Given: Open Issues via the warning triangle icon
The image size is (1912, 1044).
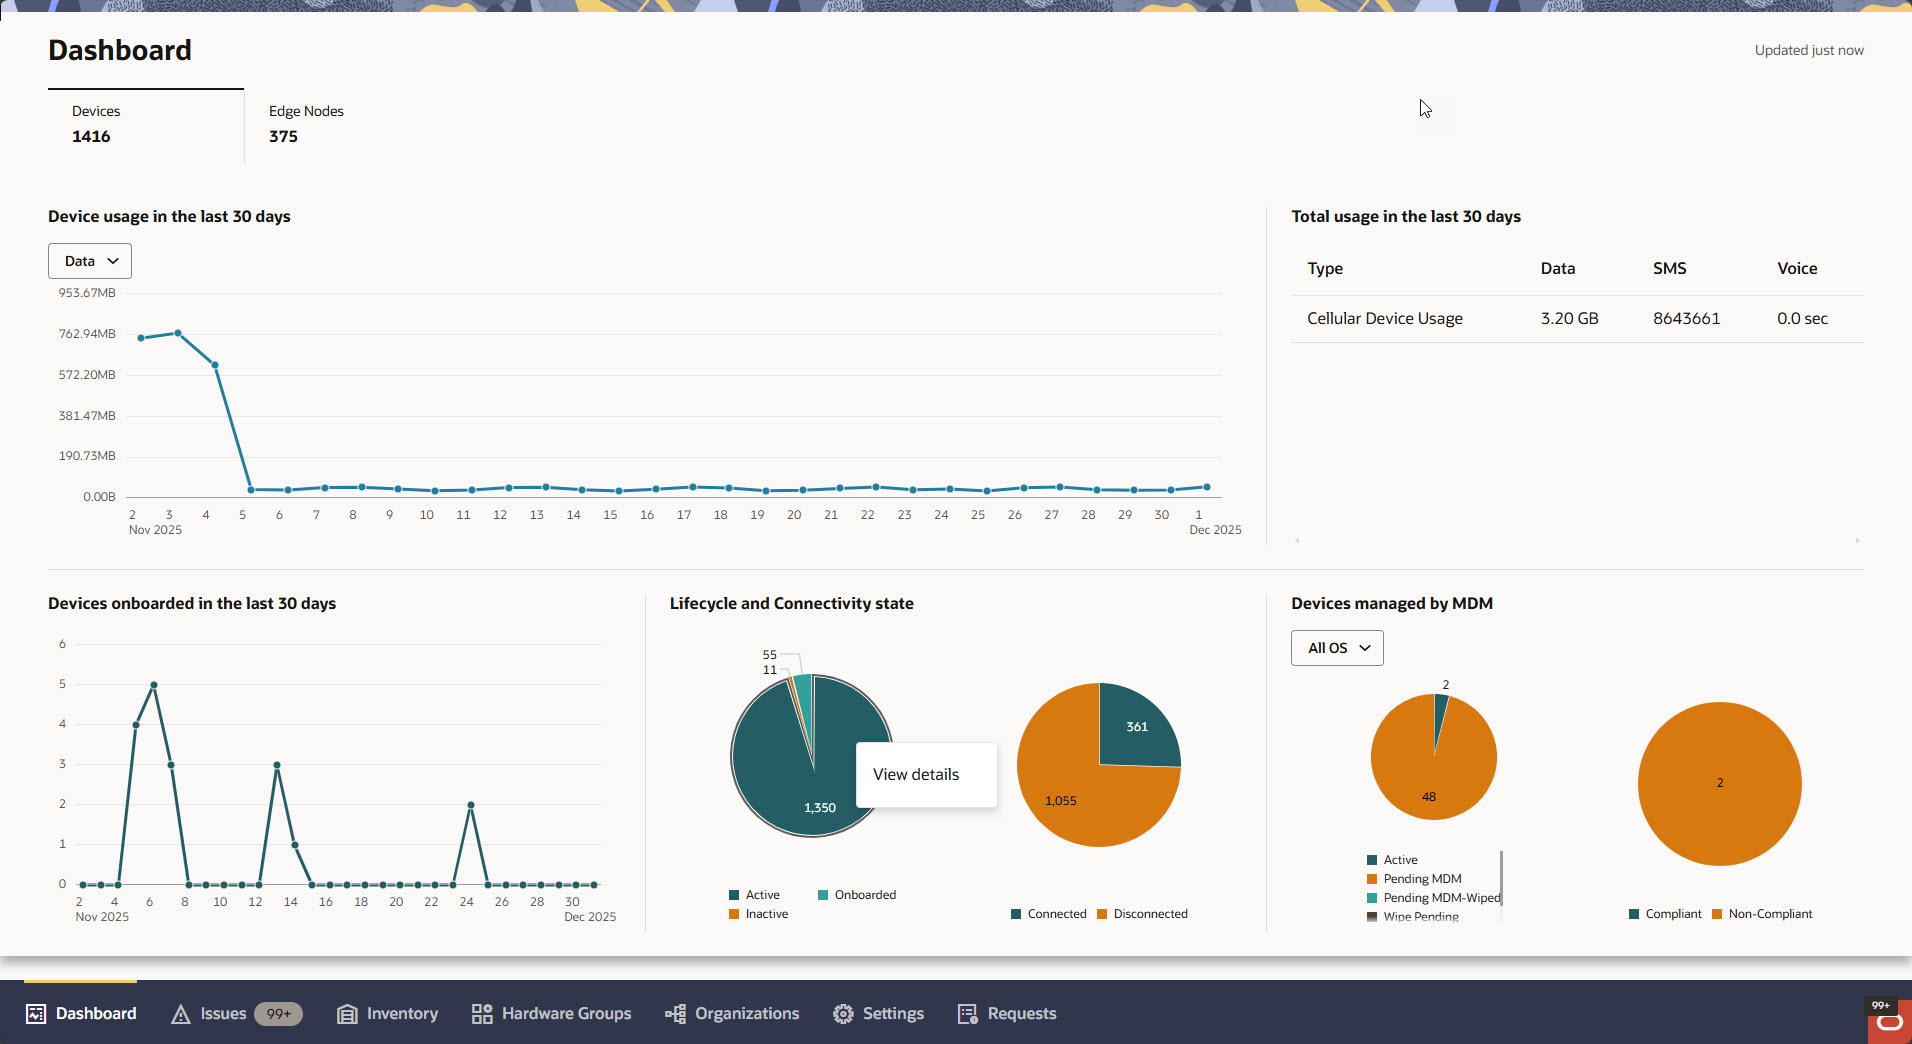Looking at the screenshot, I should click(x=180, y=1013).
